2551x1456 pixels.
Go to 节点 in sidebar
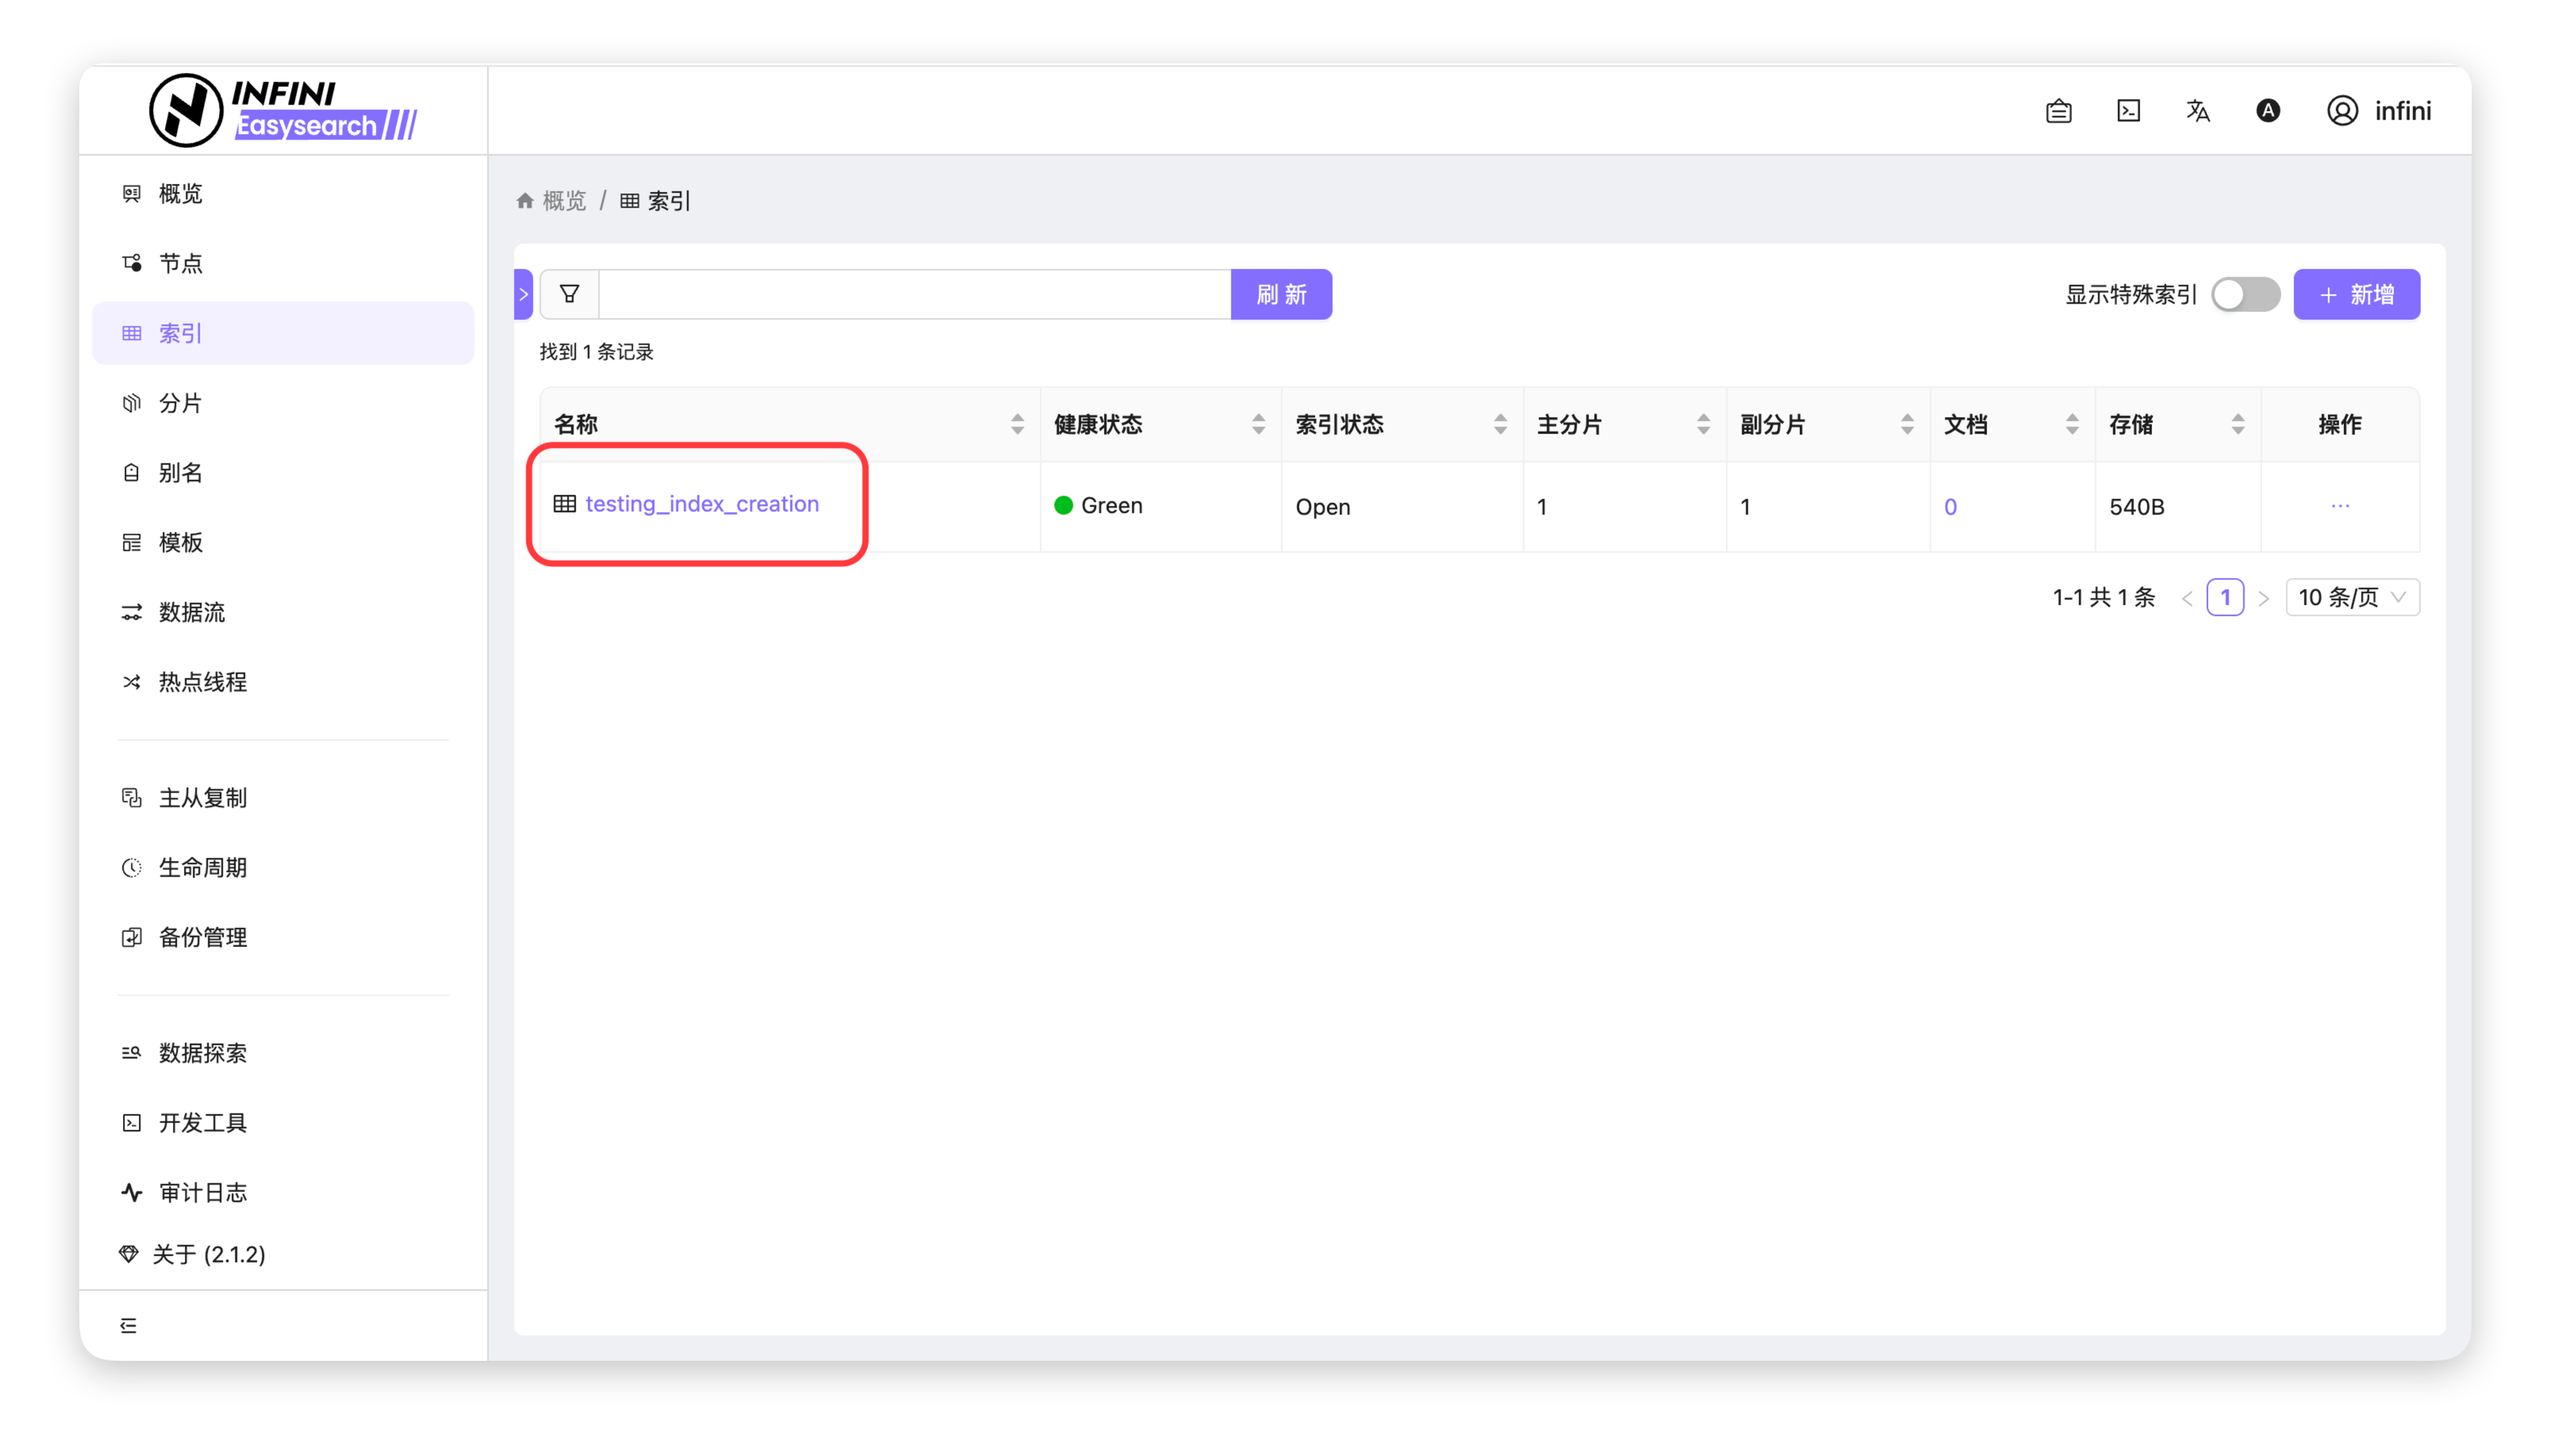[181, 263]
